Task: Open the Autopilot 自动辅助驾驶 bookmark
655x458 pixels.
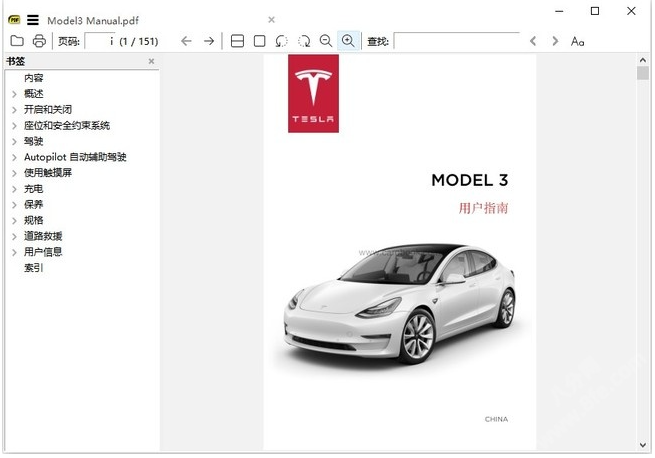Action: (x=75, y=157)
